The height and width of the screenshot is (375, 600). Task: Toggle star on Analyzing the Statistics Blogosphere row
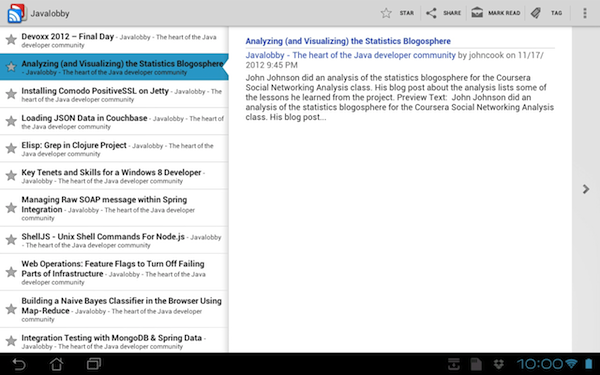11,67
